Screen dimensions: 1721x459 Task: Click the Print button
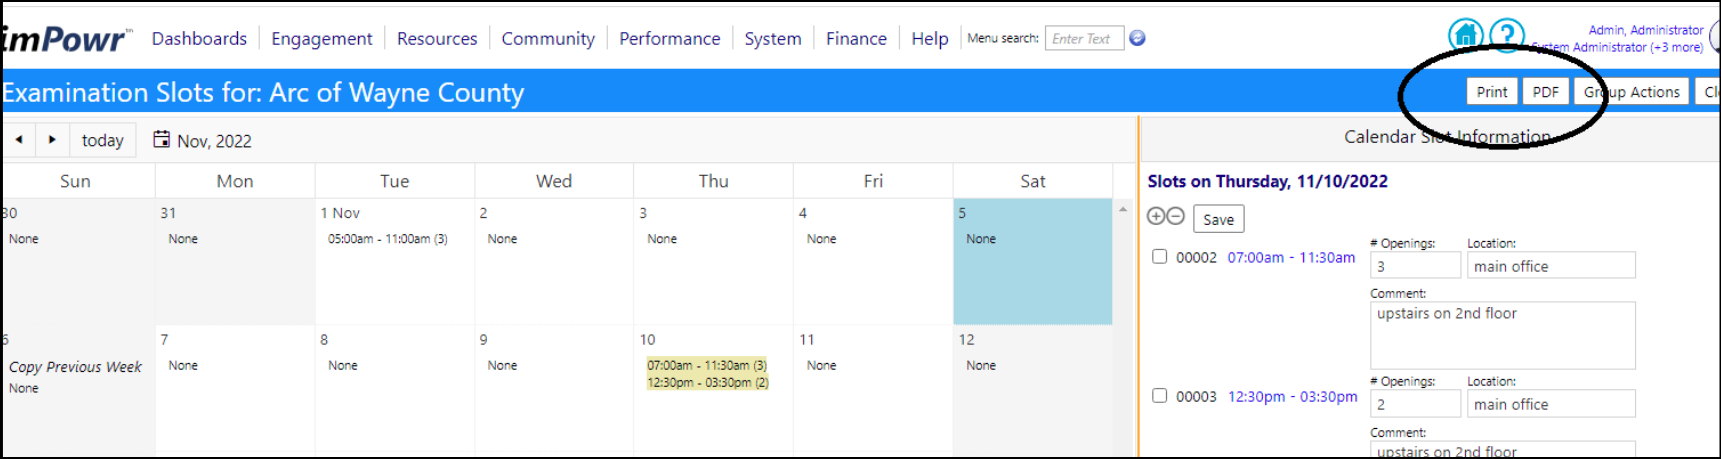[x=1492, y=92]
